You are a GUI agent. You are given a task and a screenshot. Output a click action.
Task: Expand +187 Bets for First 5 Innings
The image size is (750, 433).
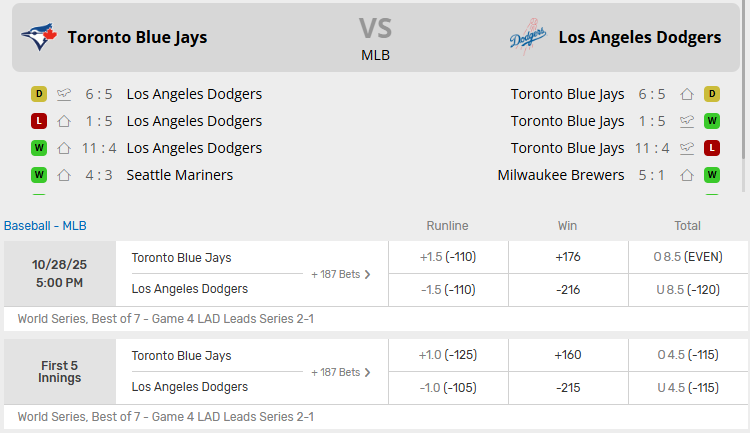click(x=341, y=372)
